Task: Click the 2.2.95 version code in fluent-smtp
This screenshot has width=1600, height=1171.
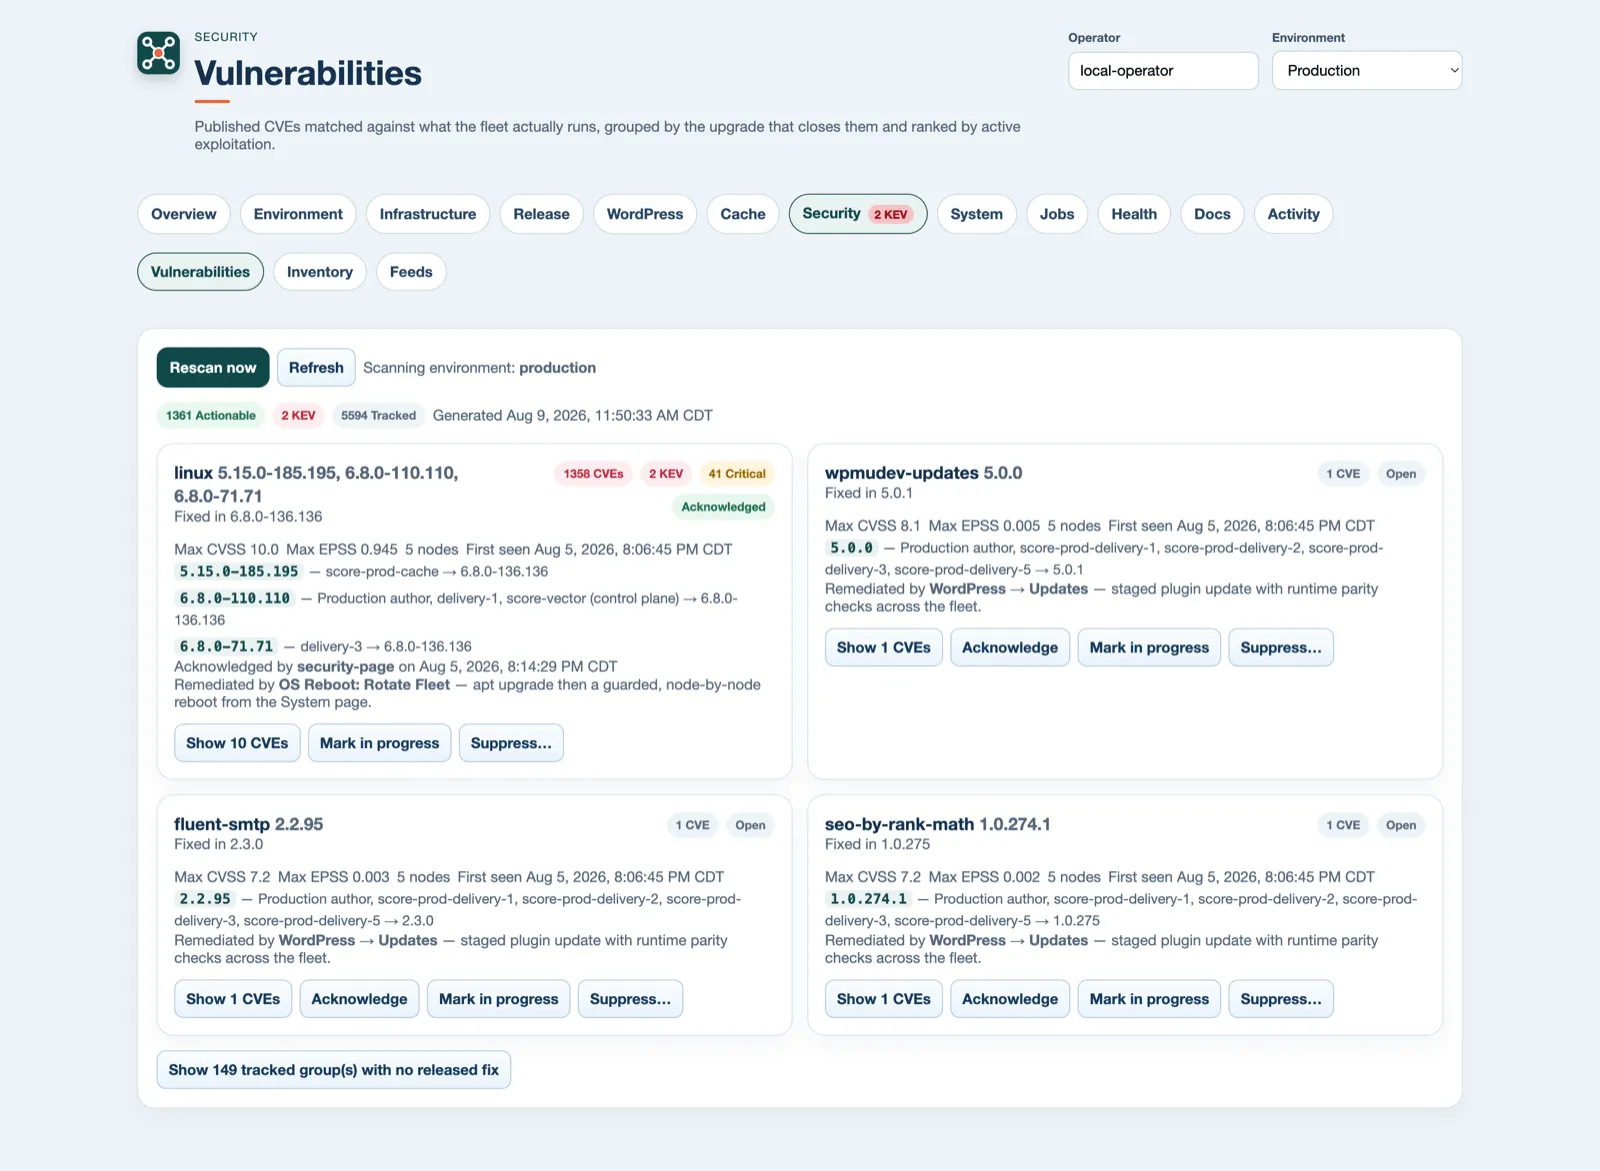Action: point(205,899)
